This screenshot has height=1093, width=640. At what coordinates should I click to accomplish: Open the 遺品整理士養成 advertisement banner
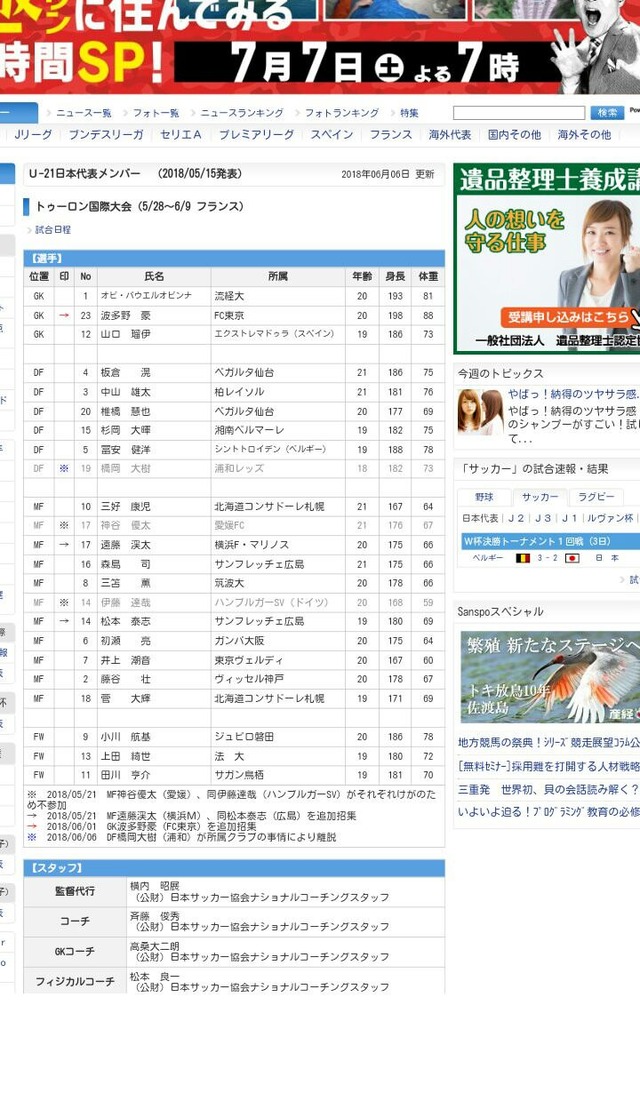click(x=548, y=259)
